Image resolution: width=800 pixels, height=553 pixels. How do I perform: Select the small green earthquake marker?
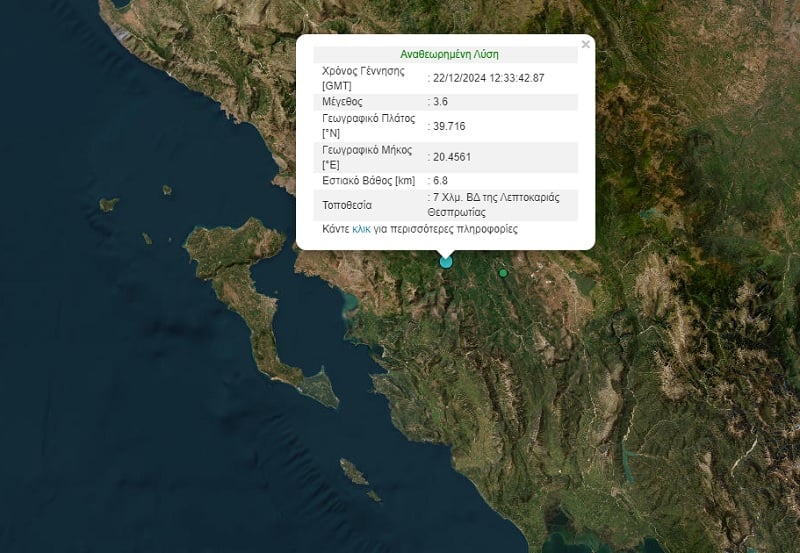503,273
